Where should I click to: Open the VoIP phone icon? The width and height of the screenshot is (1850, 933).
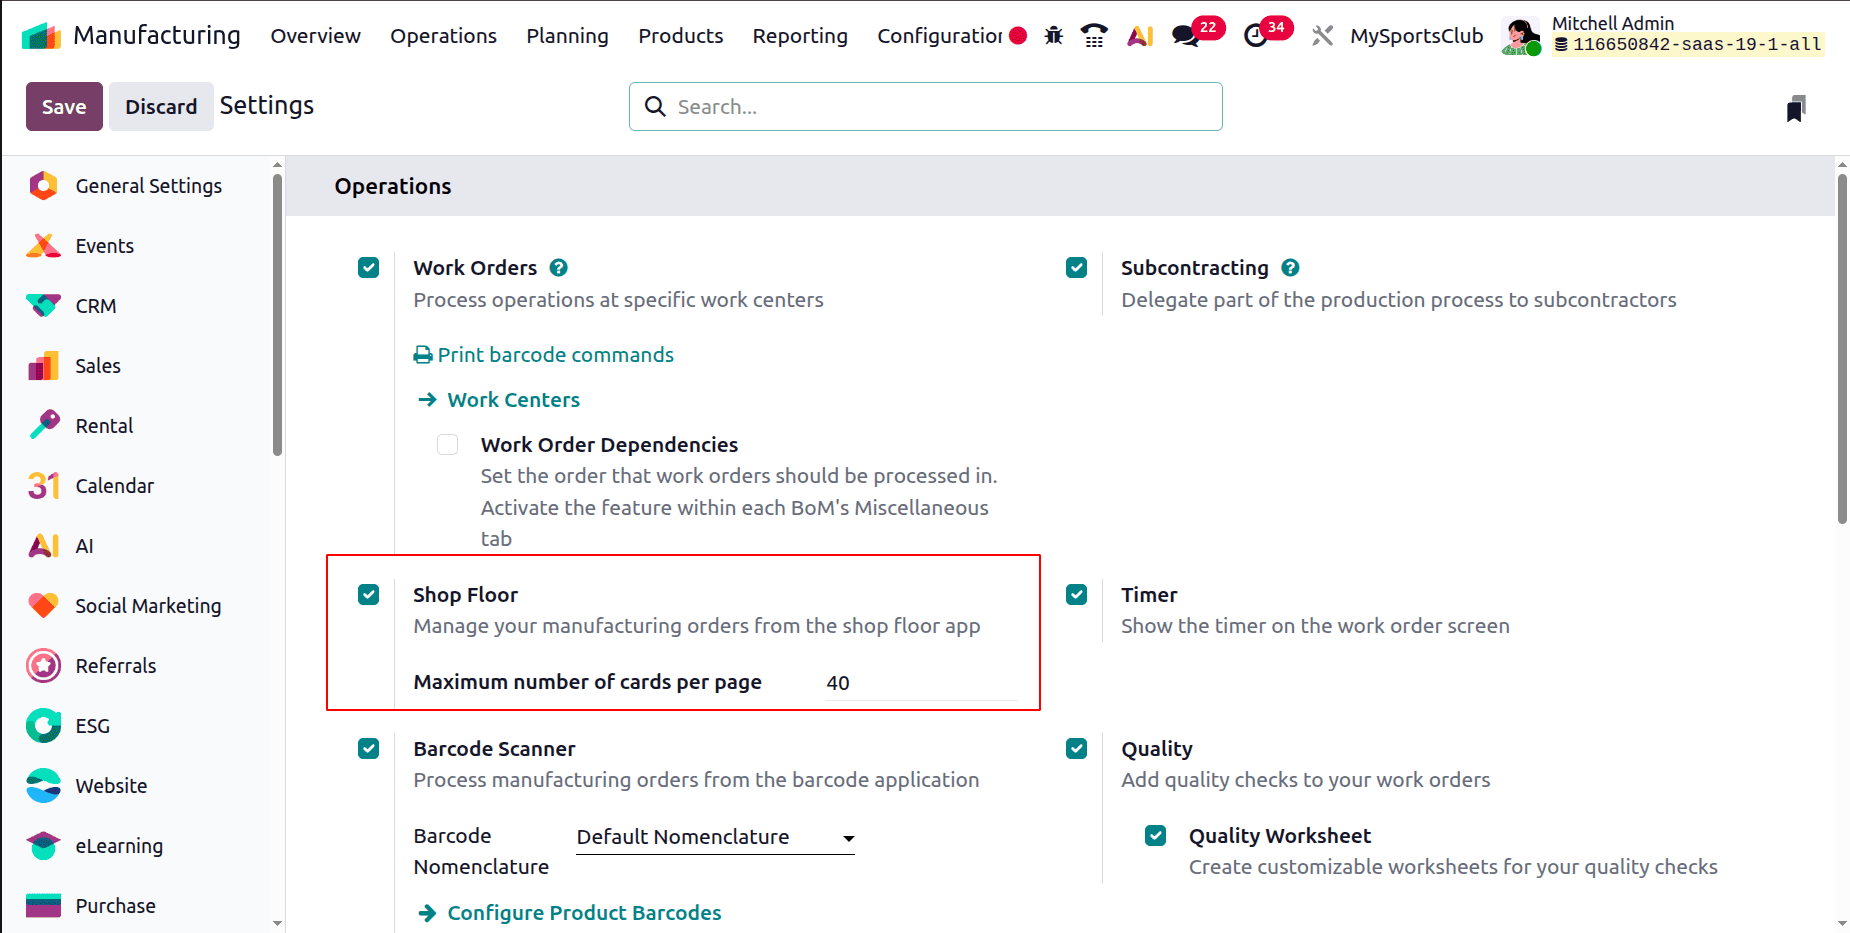(x=1095, y=36)
